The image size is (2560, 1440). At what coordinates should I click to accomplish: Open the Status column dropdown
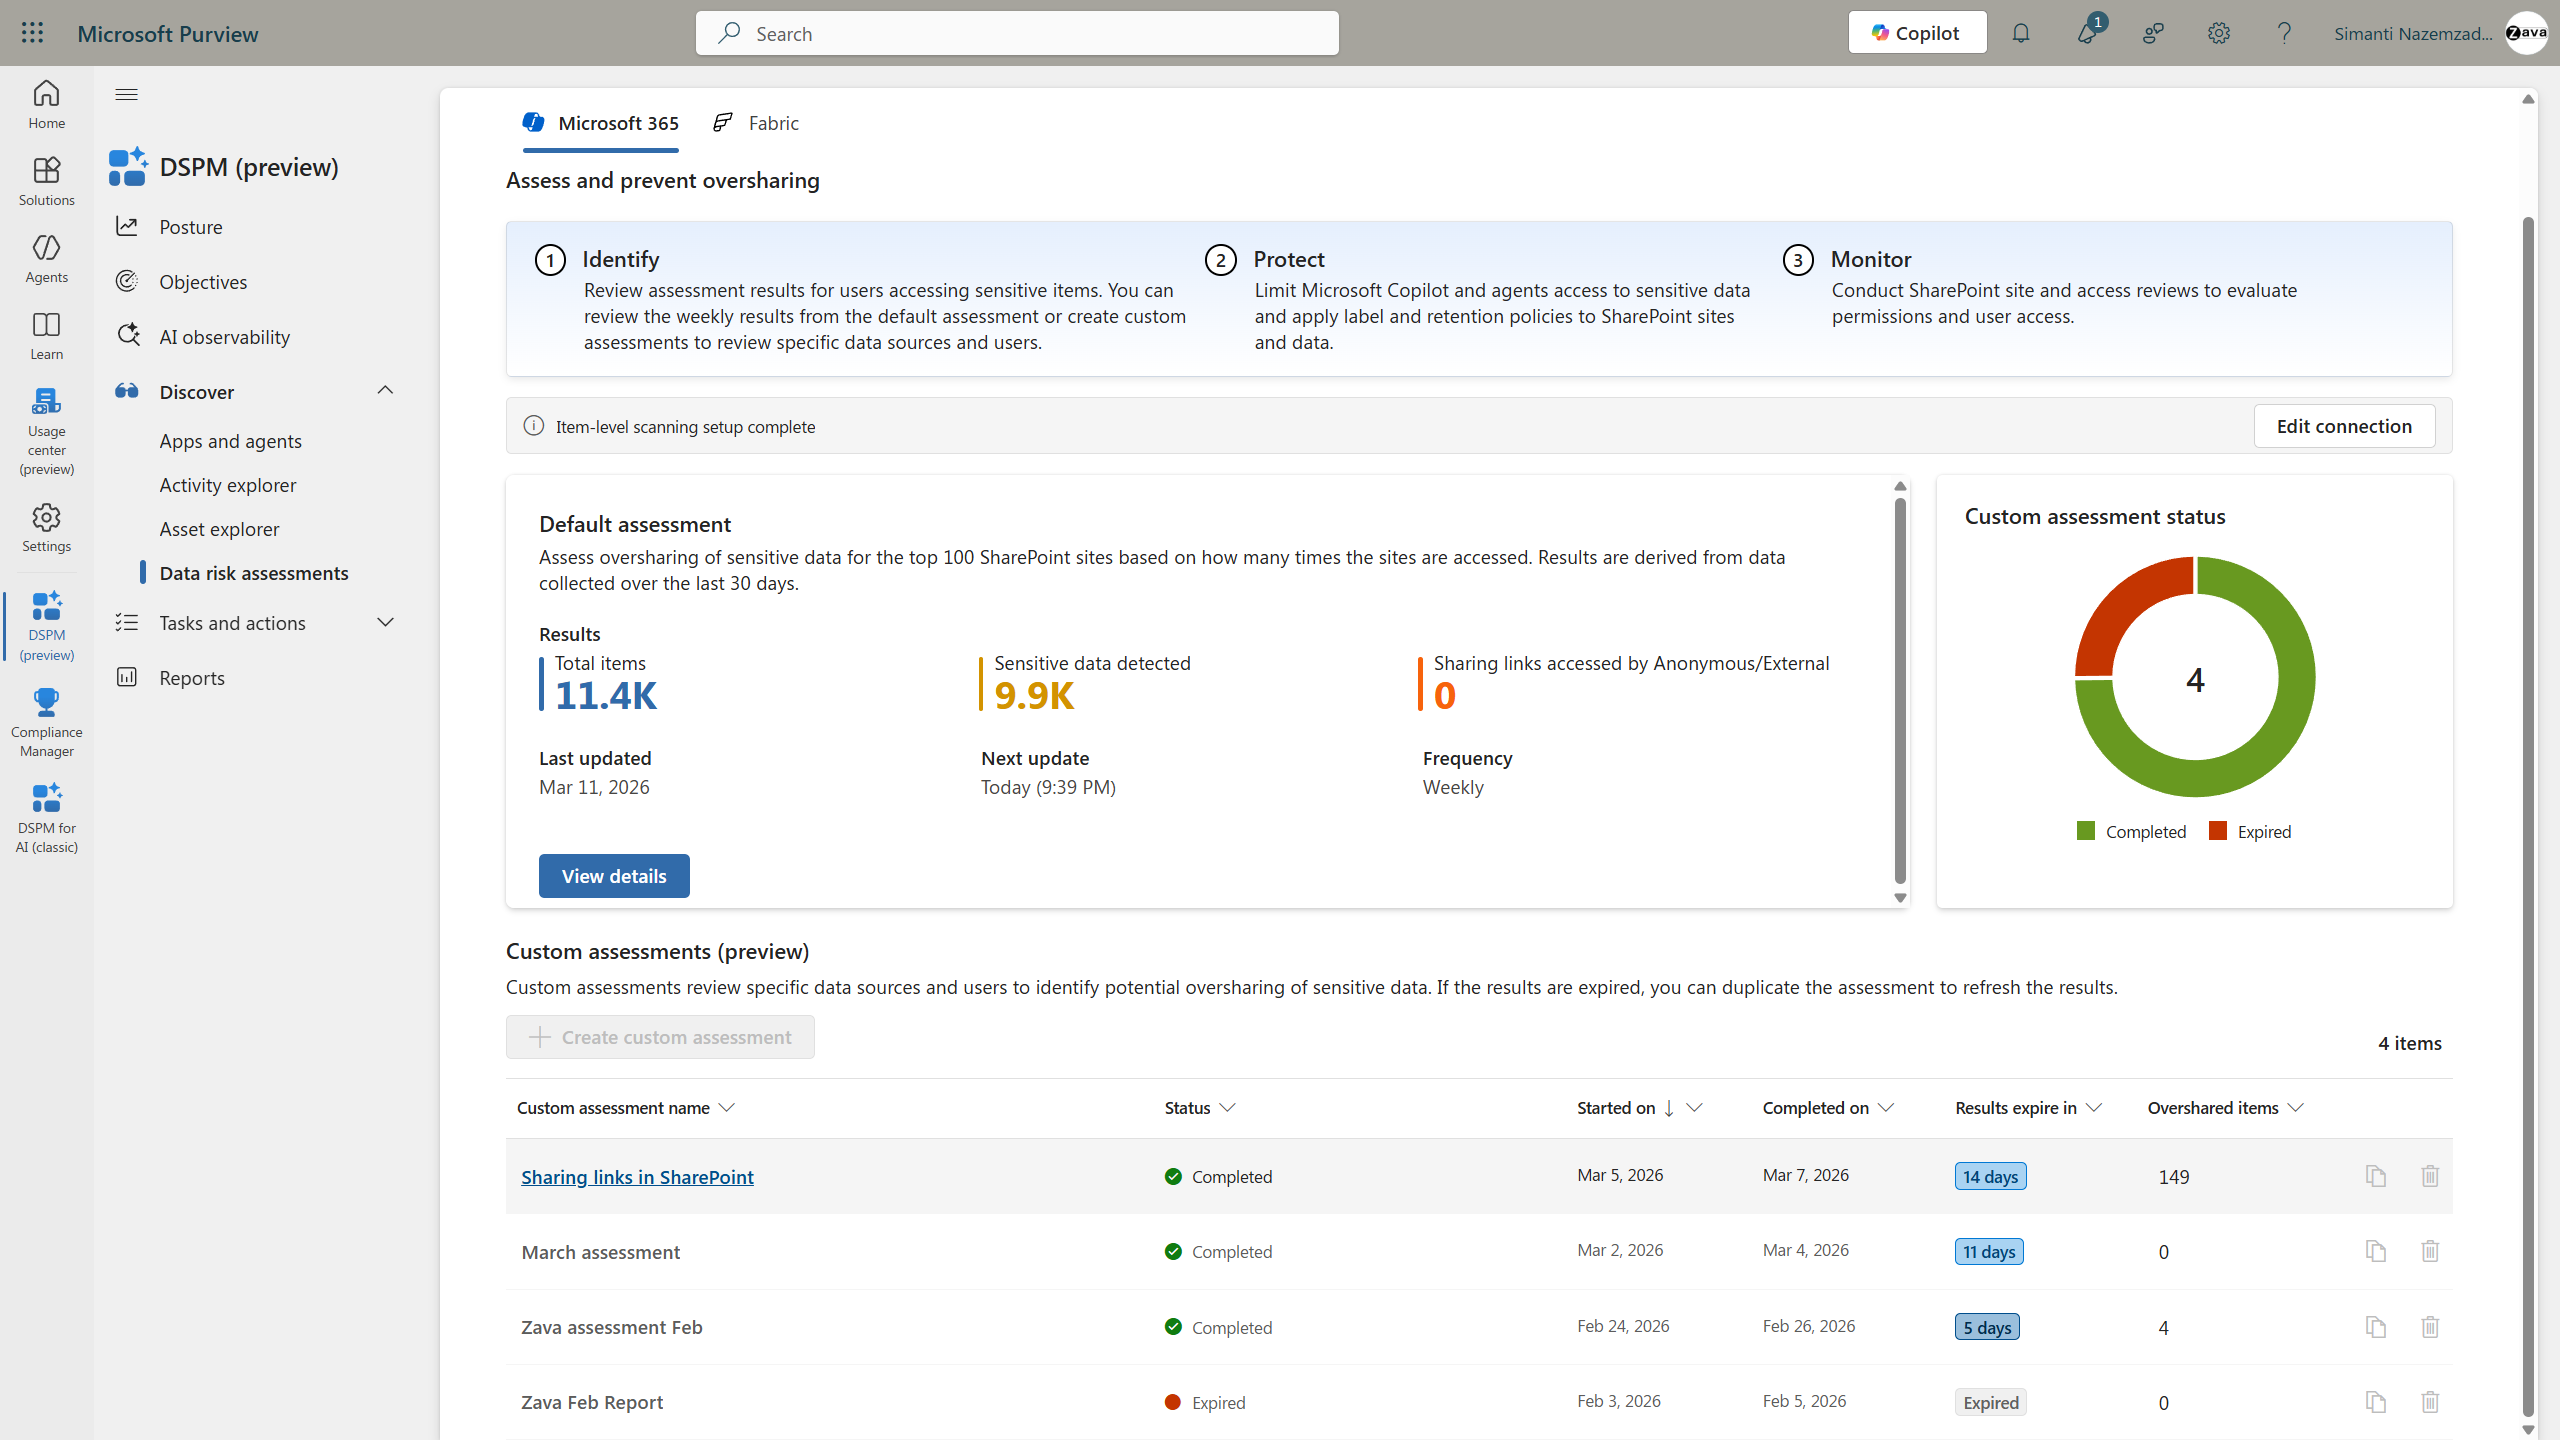point(1227,1108)
